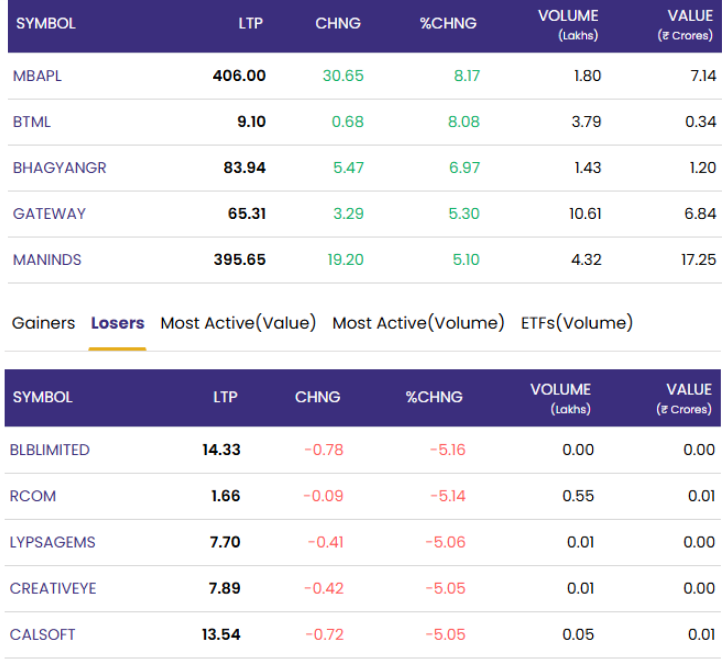Click MBAPL value 7.14
Viewport: 725px width, 662px height.
point(703,76)
